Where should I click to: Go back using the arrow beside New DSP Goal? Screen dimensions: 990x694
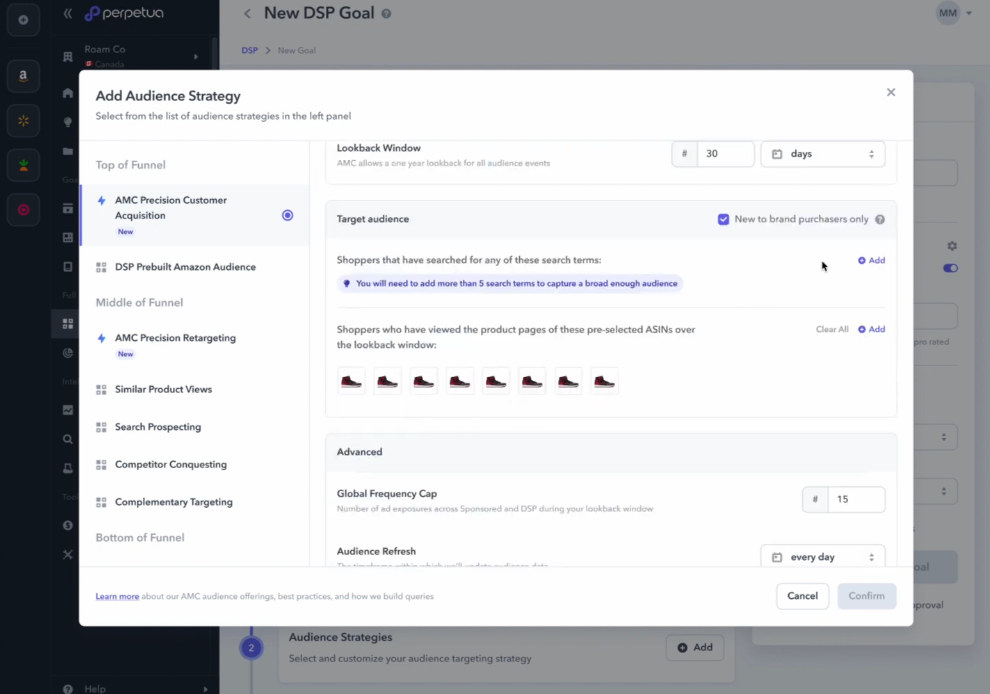point(248,13)
